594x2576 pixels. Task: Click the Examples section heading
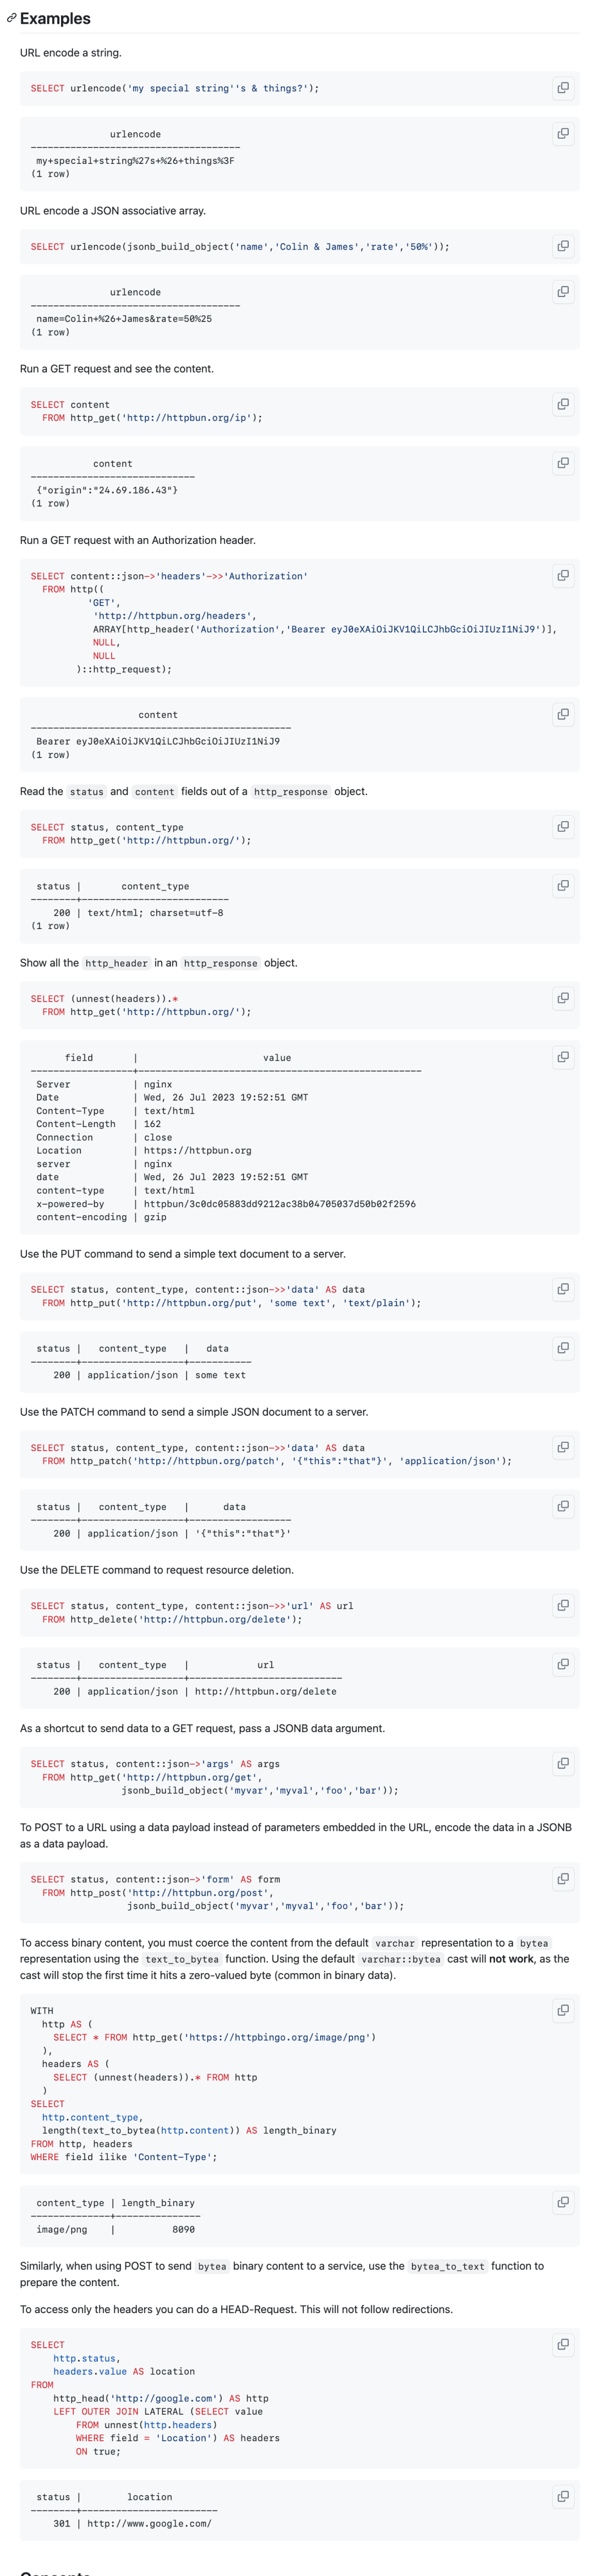pos(55,18)
